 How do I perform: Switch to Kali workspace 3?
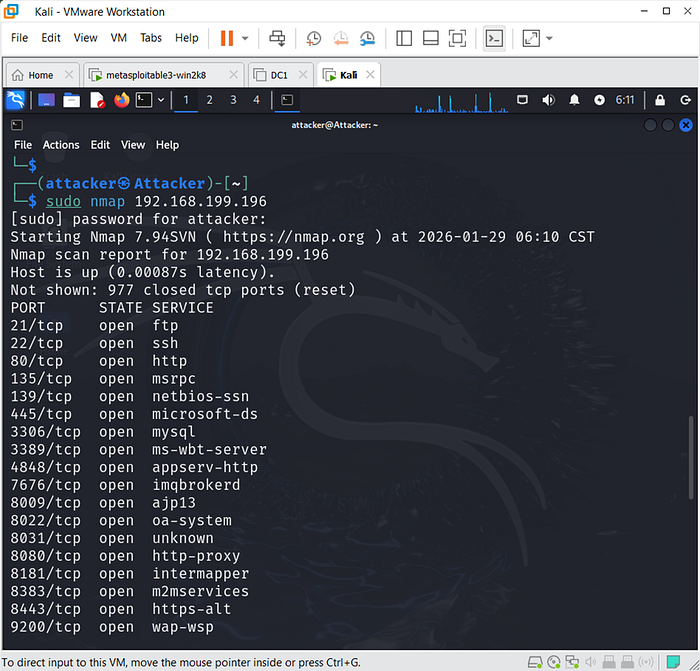pos(233,100)
